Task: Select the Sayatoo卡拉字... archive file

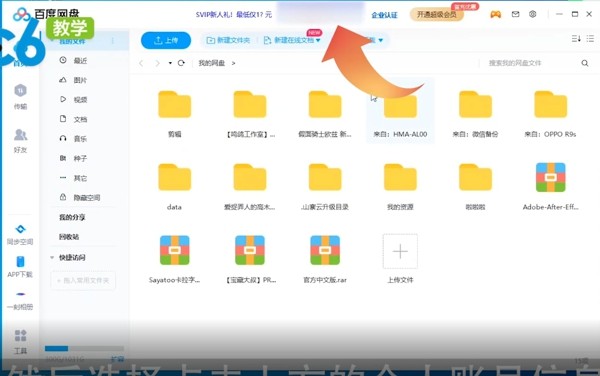Action: tap(174, 259)
